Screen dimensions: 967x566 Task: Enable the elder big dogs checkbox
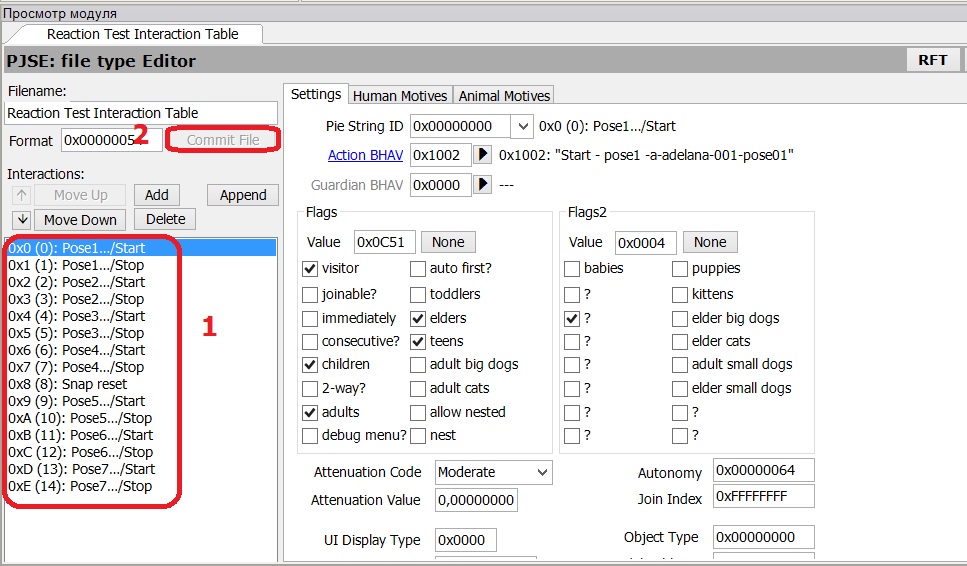coord(681,319)
